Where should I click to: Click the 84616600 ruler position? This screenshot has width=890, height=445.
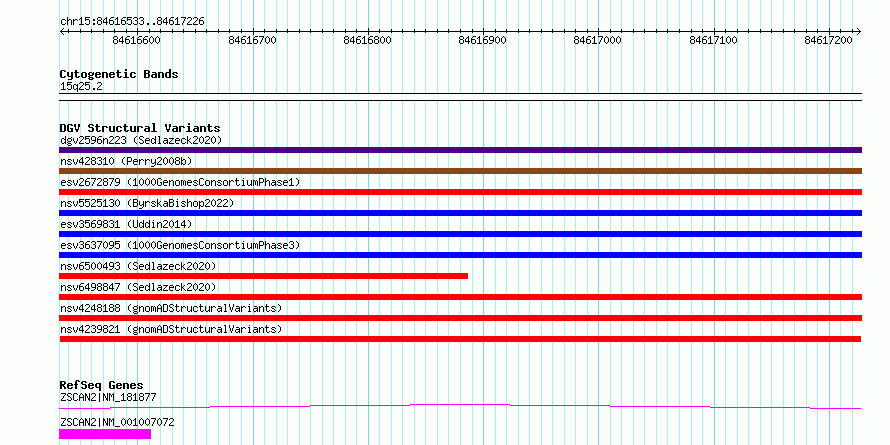click(137, 40)
